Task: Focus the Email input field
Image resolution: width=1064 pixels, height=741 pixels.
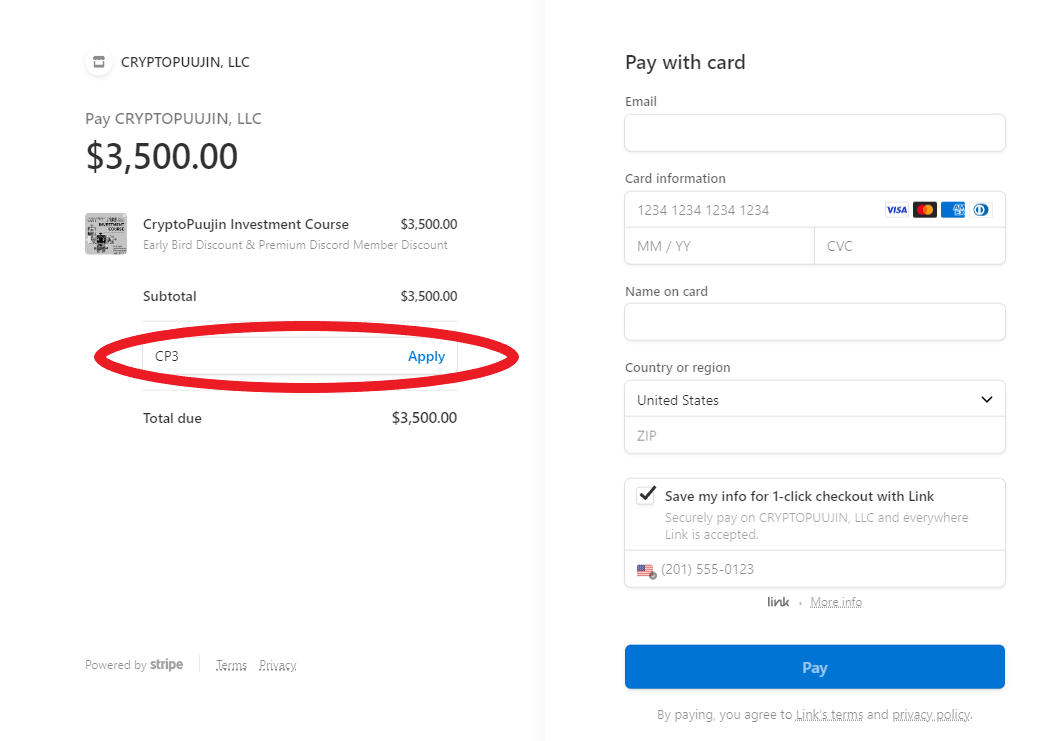Action: pyautogui.click(x=814, y=133)
